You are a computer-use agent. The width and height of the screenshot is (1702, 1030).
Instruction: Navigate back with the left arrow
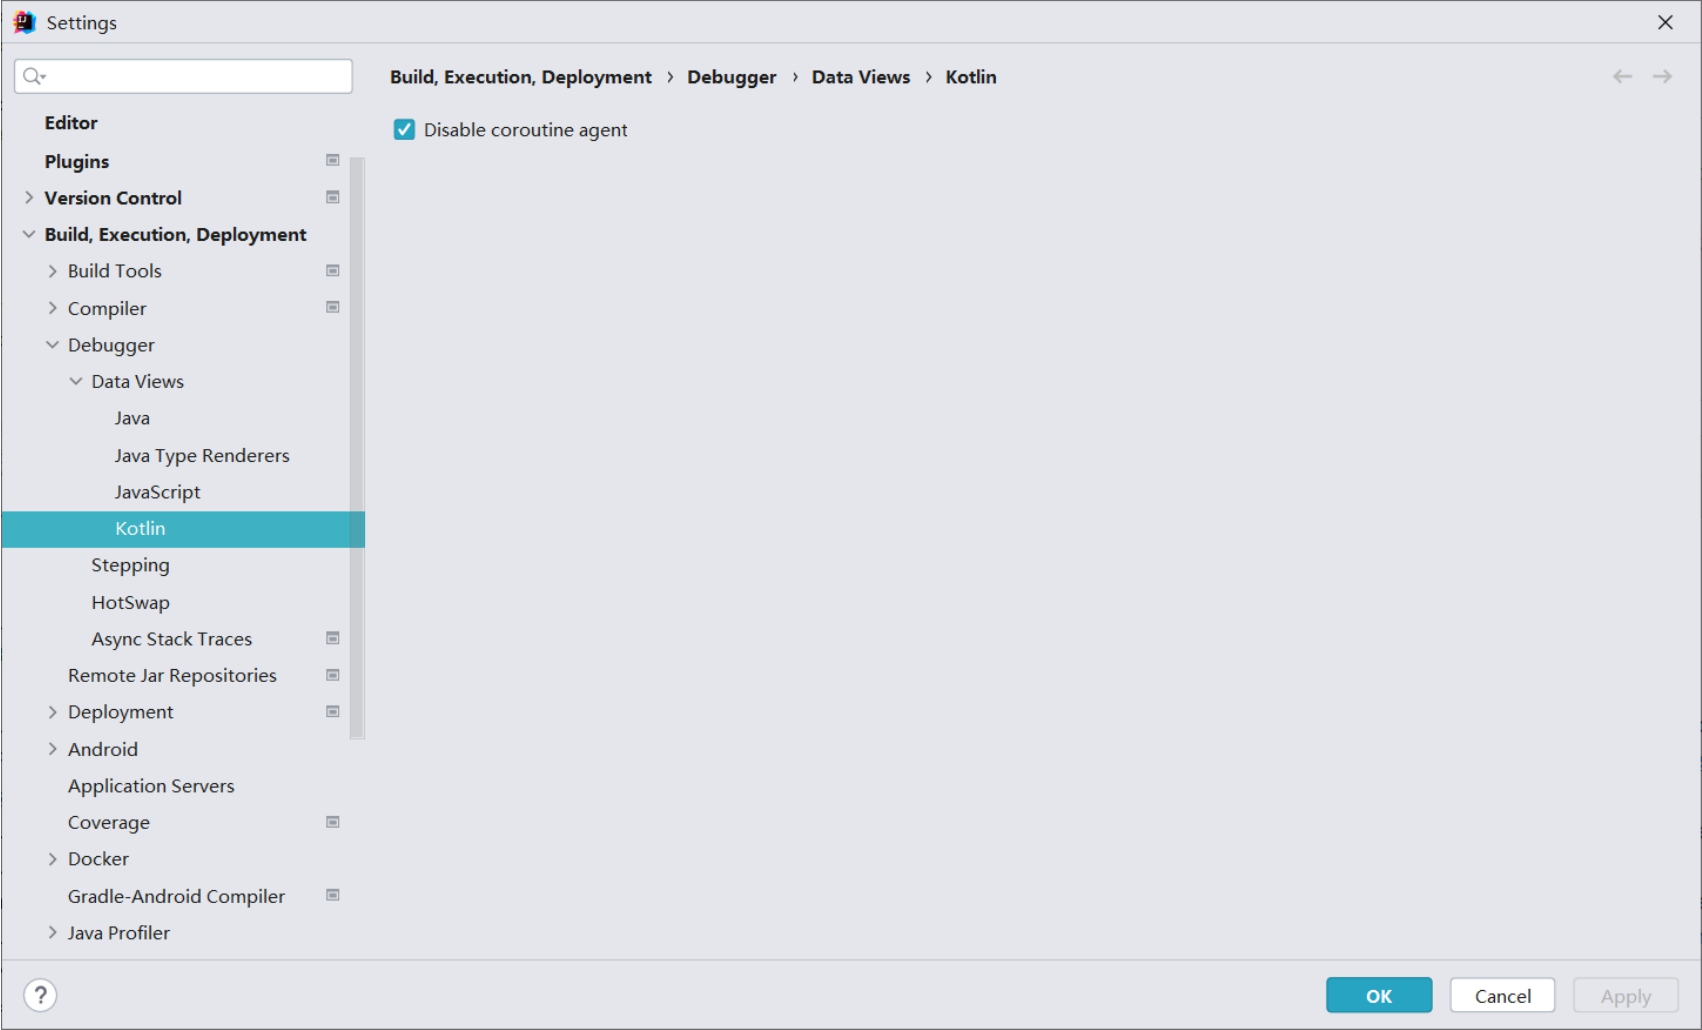click(1622, 77)
